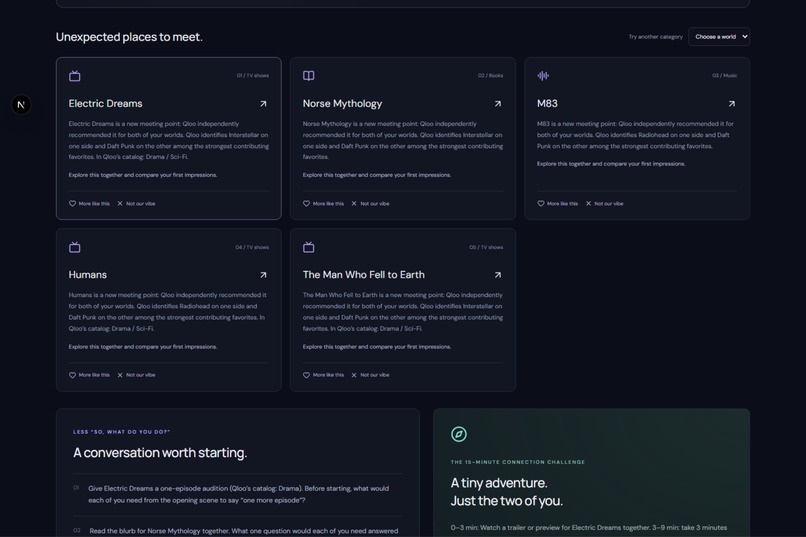
Task: Open the Norse Mythology arrow link icon
Action: 498,104
